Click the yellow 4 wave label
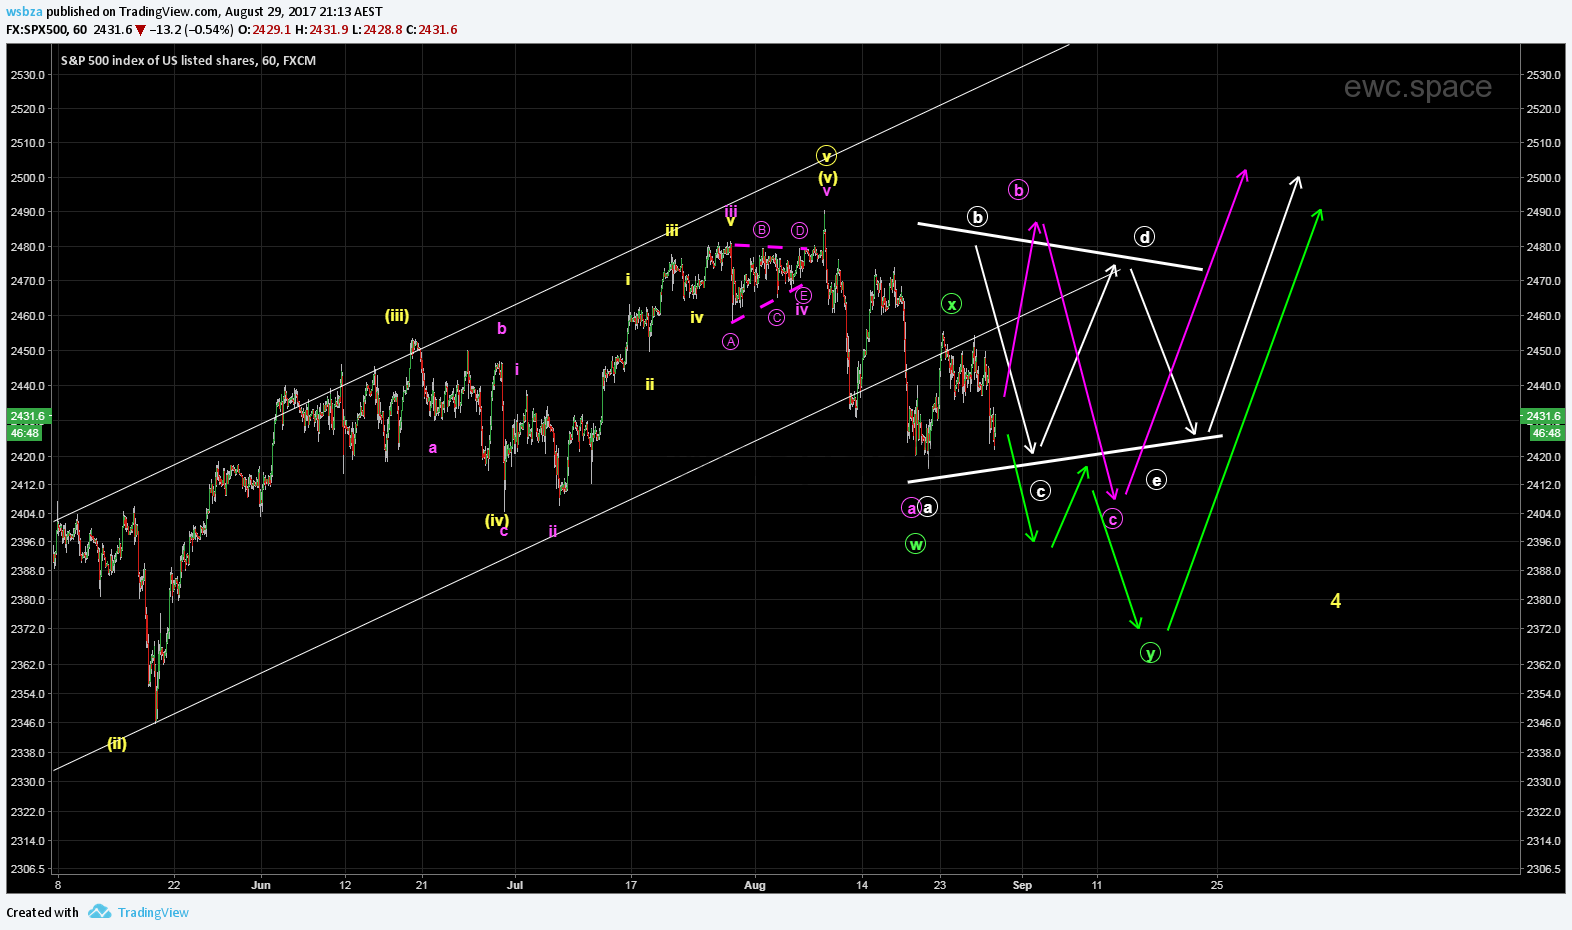The image size is (1572, 930). pyautogui.click(x=1335, y=601)
